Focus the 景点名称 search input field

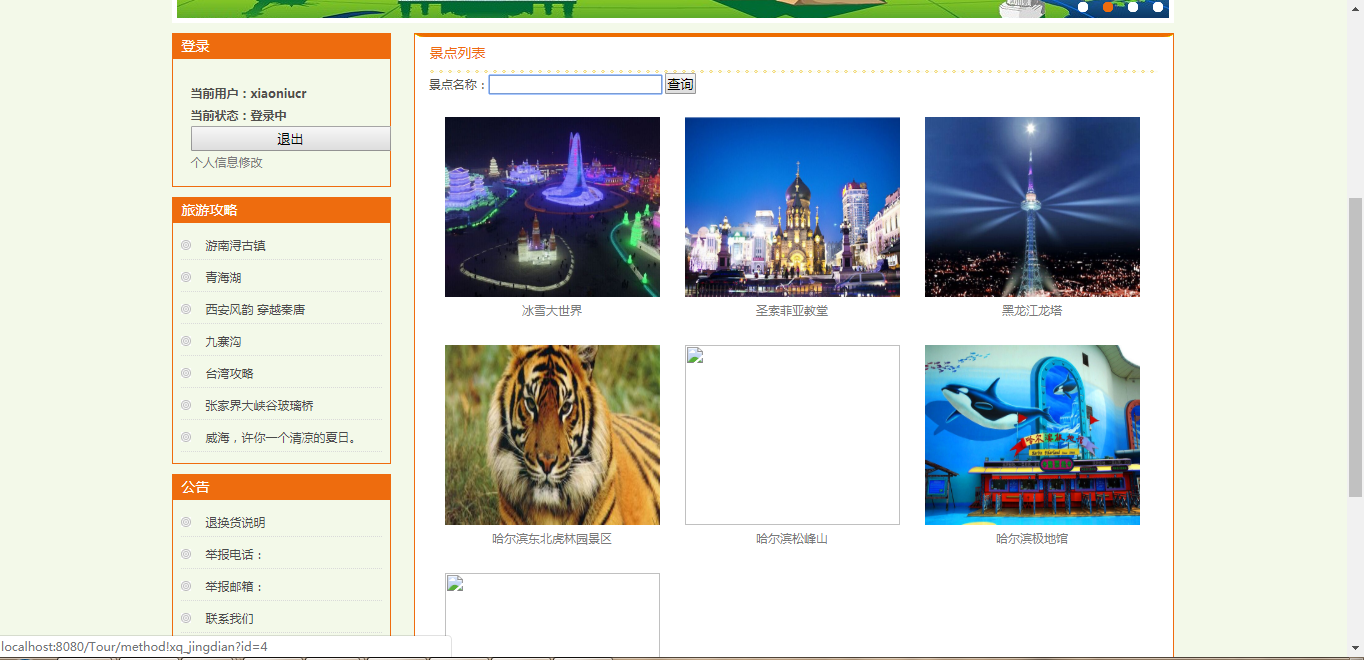coord(575,85)
